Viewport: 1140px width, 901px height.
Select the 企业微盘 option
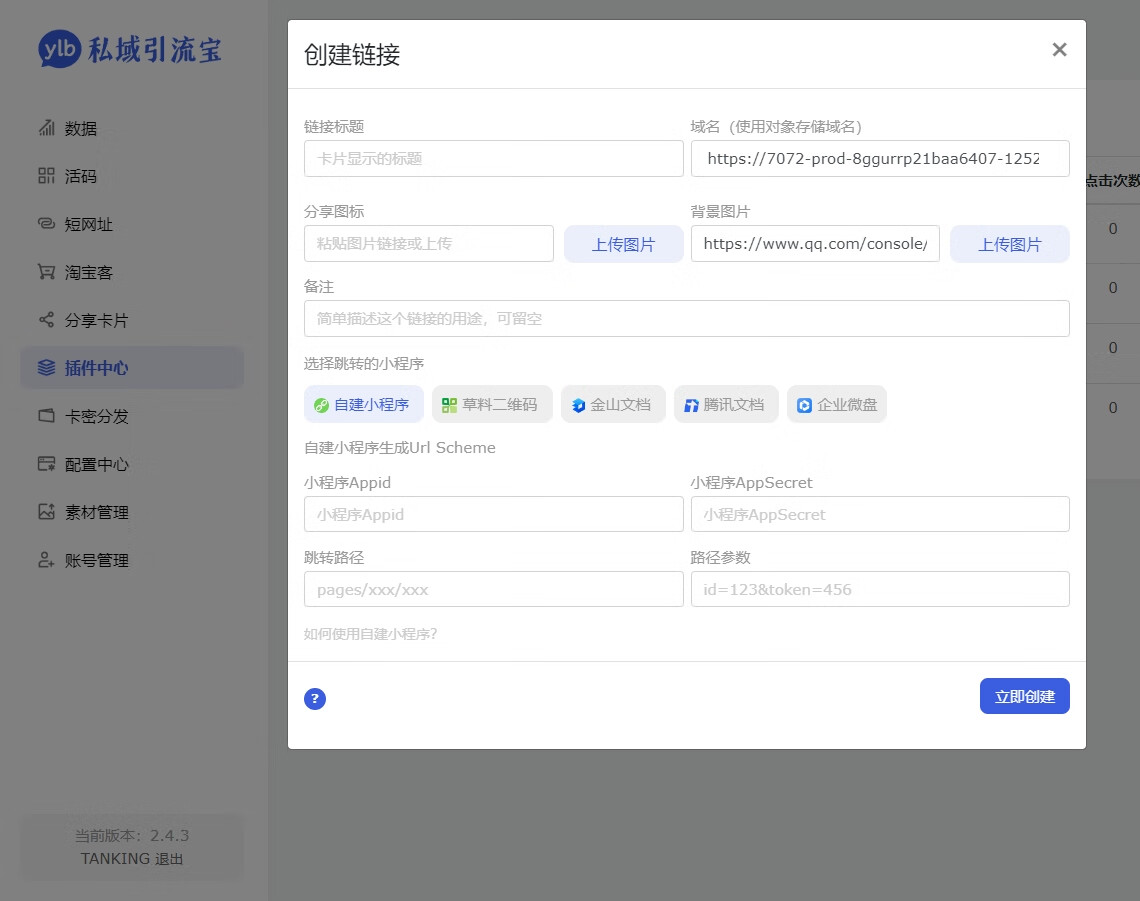click(836, 405)
